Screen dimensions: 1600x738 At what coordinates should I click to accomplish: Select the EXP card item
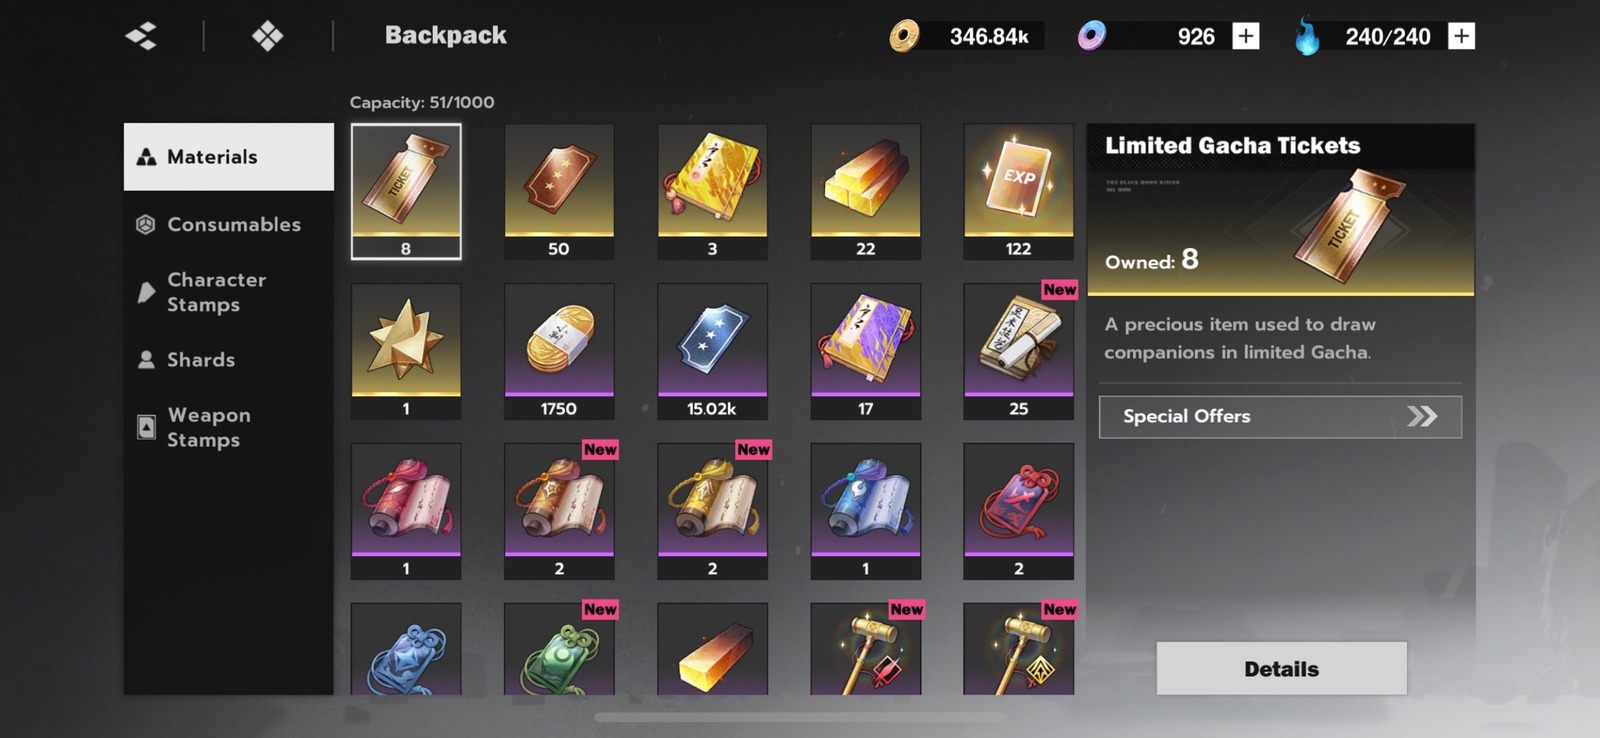point(1018,191)
